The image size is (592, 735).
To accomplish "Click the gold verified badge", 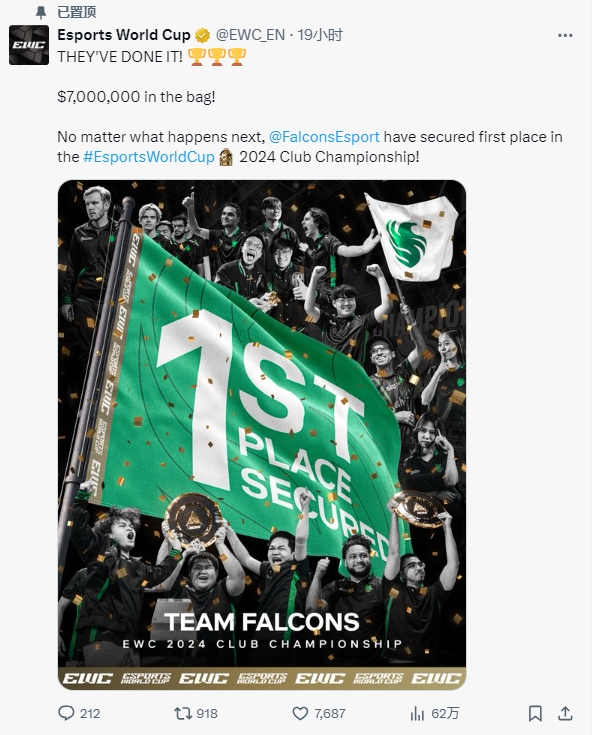I will (x=202, y=35).
